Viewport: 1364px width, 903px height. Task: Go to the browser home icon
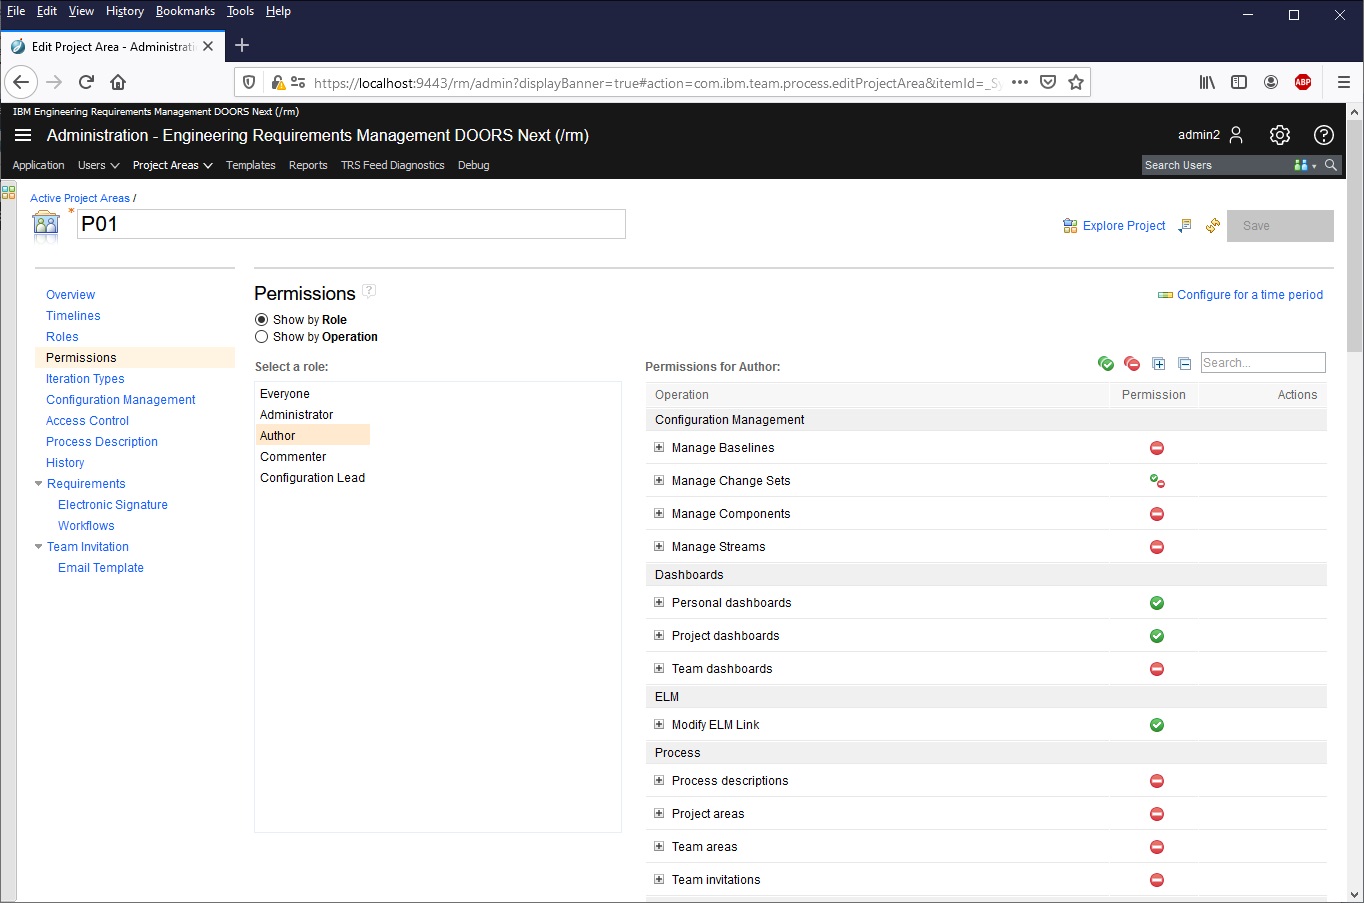(118, 82)
